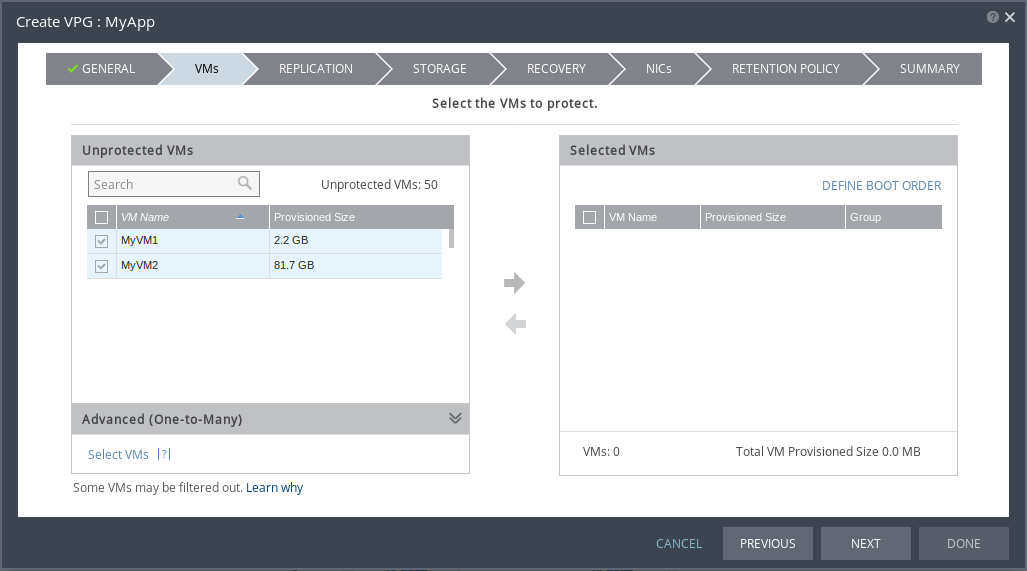Check select-all in Unprotected VMs header

(x=101, y=217)
